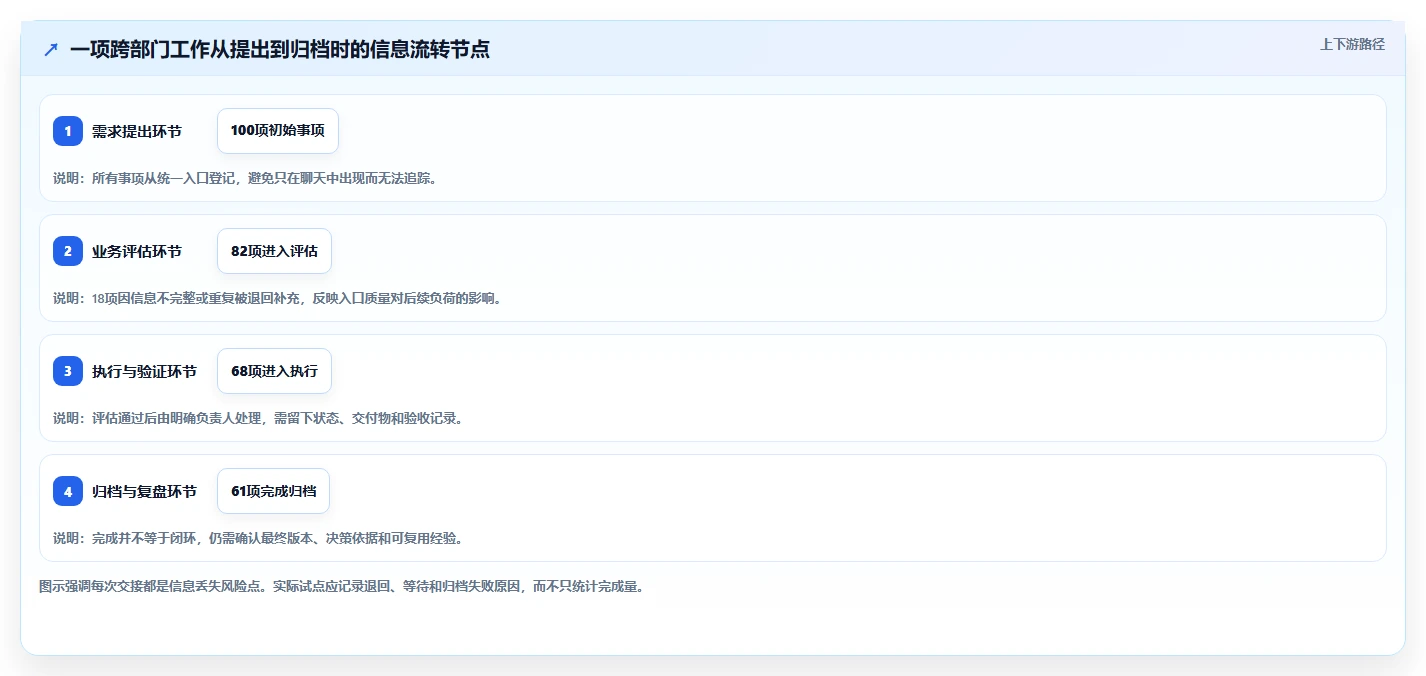1426x676 pixels.
Task: Click the note about 18项因信息不完整
Action: (x=277, y=298)
